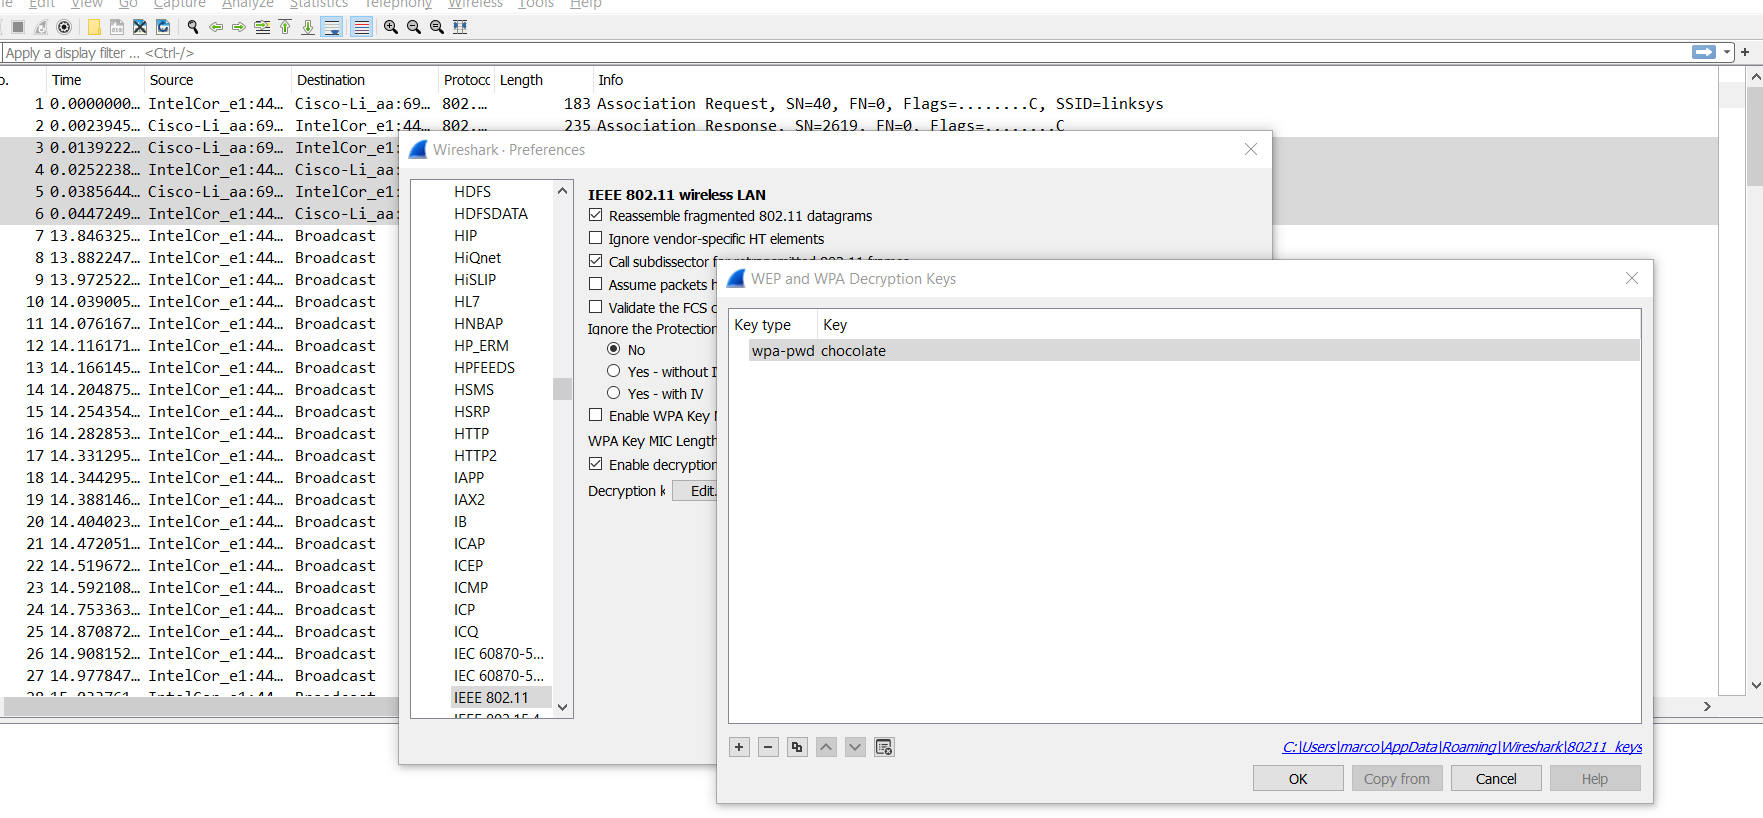Click Cancel in Decryption Keys dialog
Viewport: 1763px width, 818px height.
(1496, 779)
